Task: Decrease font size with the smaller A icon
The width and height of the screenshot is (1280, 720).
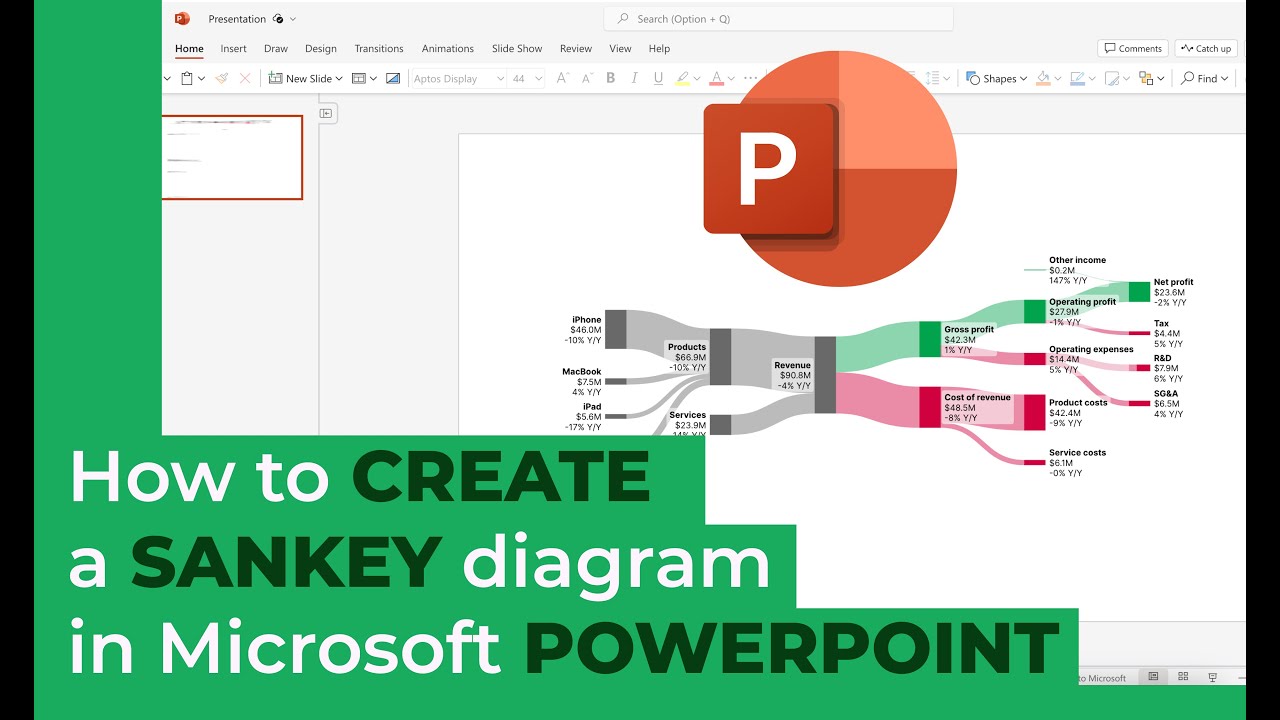Action: tap(586, 78)
